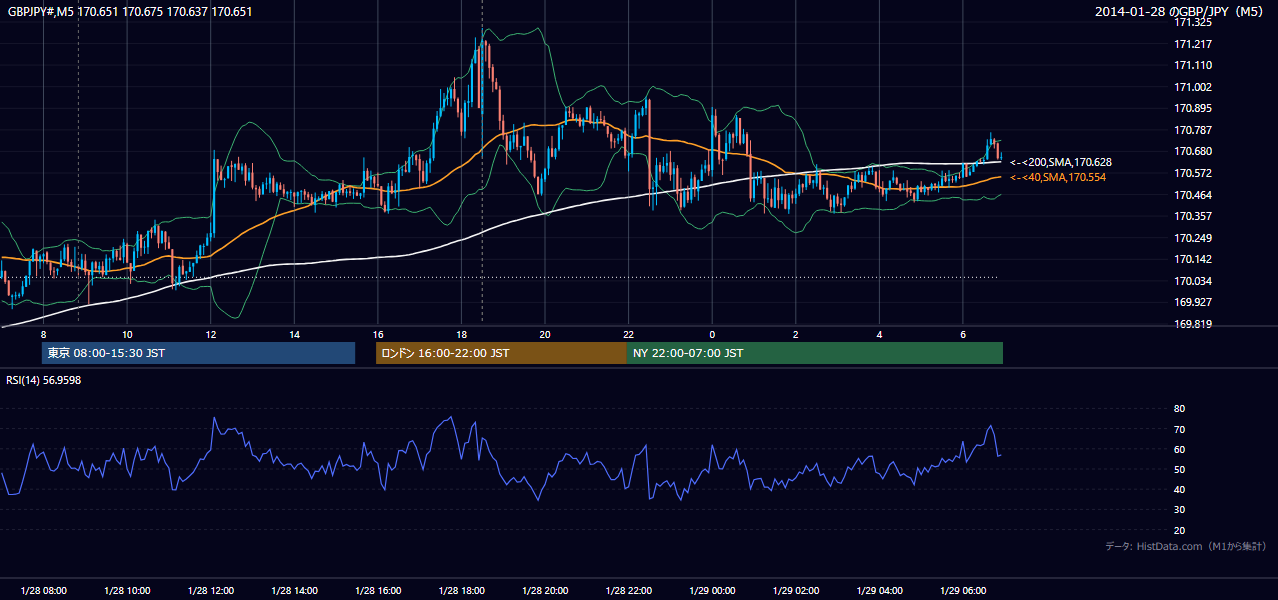The image size is (1278, 600).
Task: Click the date label 1/29 06:00
Action: [x=964, y=591]
